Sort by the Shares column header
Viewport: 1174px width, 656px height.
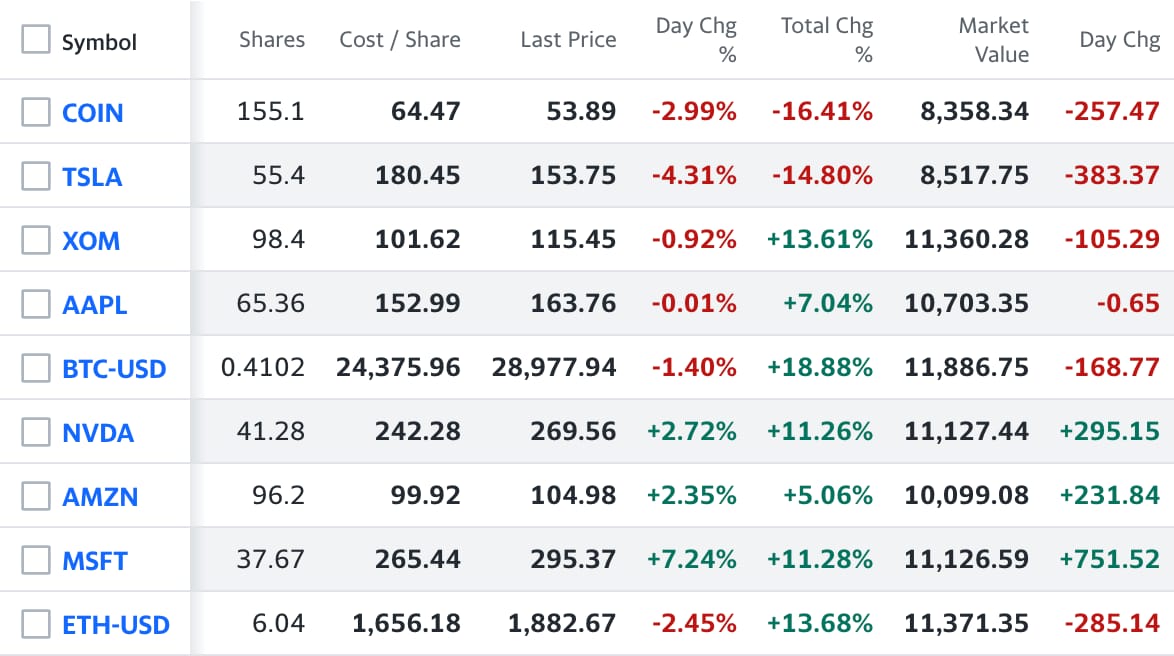pos(272,40)
